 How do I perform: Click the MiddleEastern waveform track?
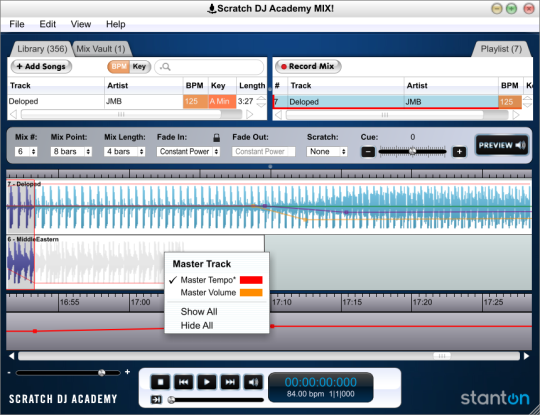click(135, 262)
